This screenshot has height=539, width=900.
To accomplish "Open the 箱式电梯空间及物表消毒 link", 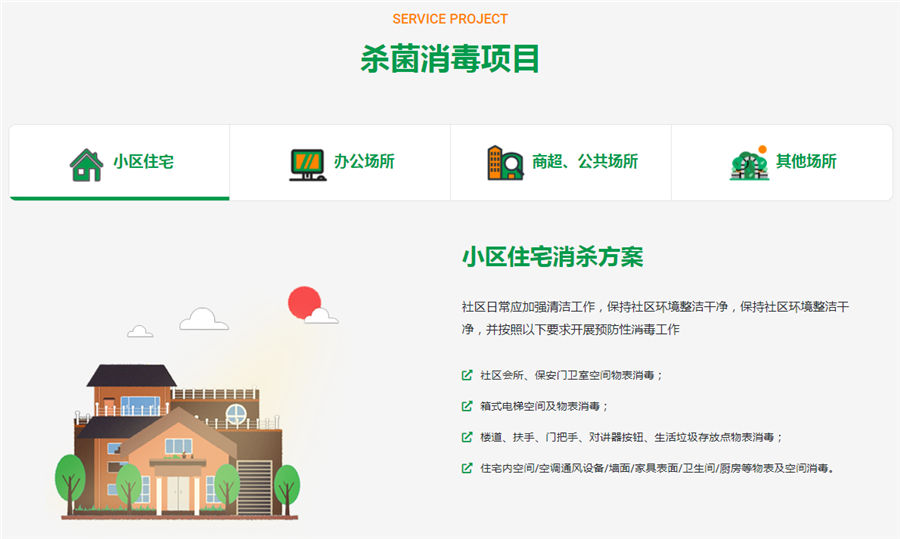I will tap(544, 406).
